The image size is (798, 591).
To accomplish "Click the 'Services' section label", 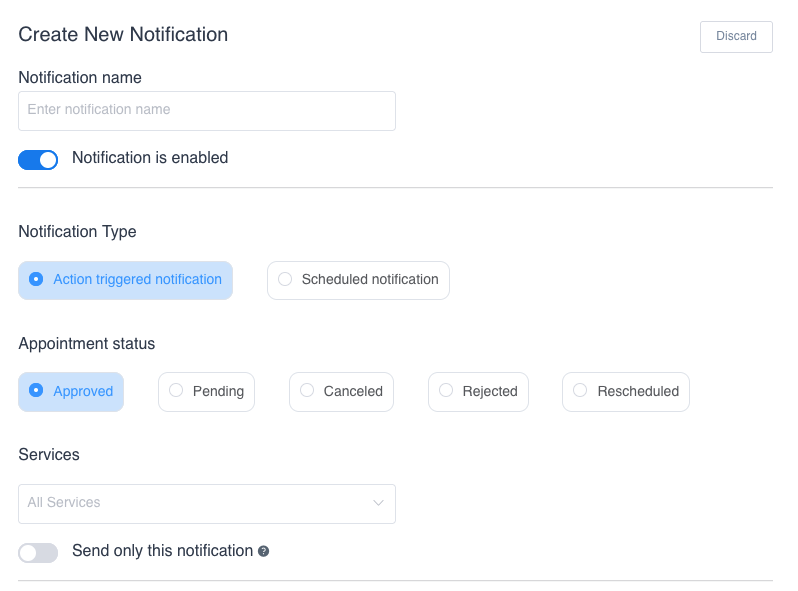I will 49,455.
